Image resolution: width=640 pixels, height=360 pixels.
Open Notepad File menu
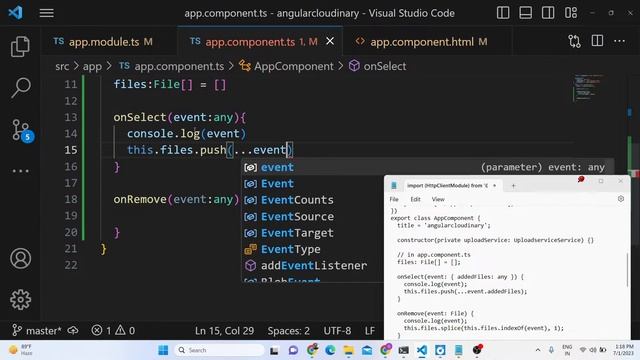[394, 199]
